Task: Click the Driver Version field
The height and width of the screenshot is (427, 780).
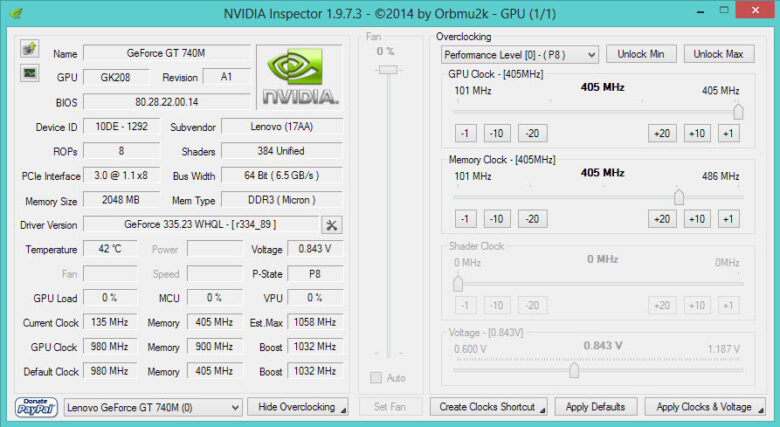Action: tap(200, 224)
